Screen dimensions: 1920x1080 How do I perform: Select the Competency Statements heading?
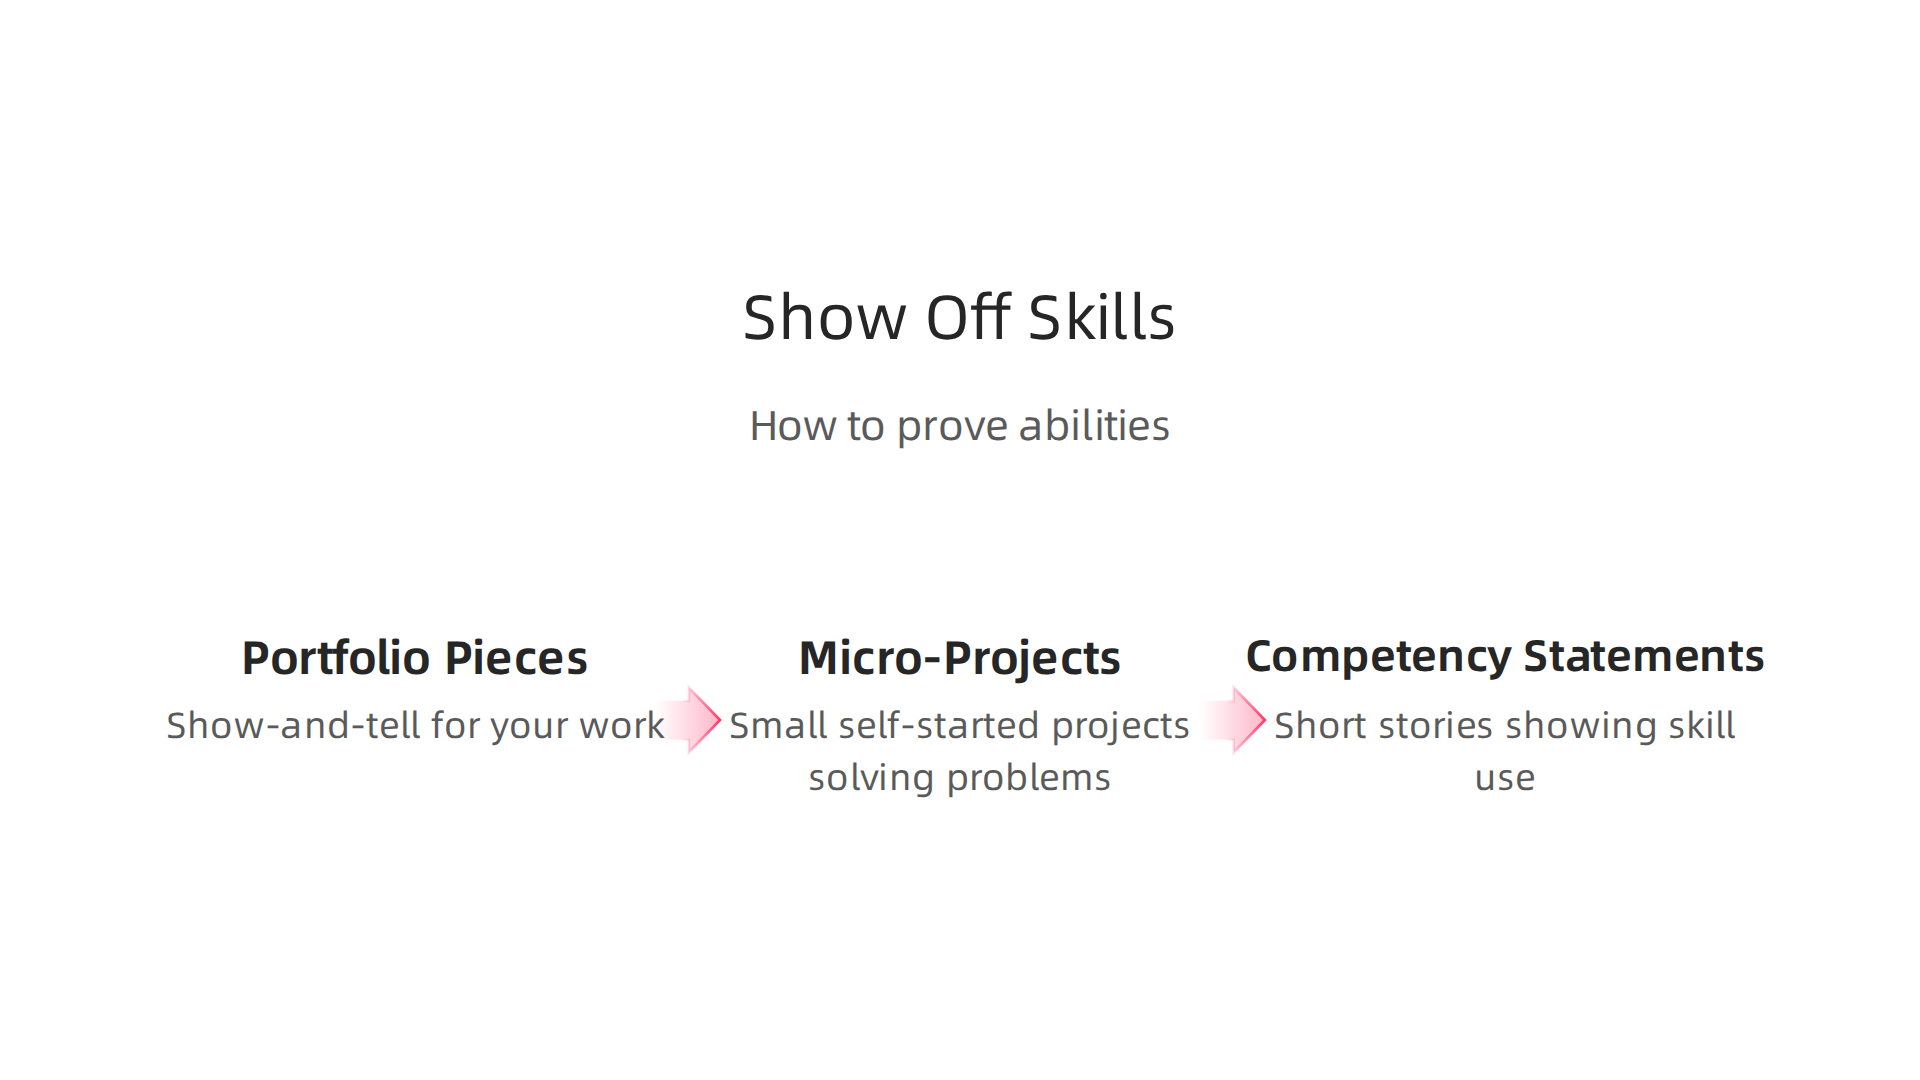click(x=1505, y=657)
